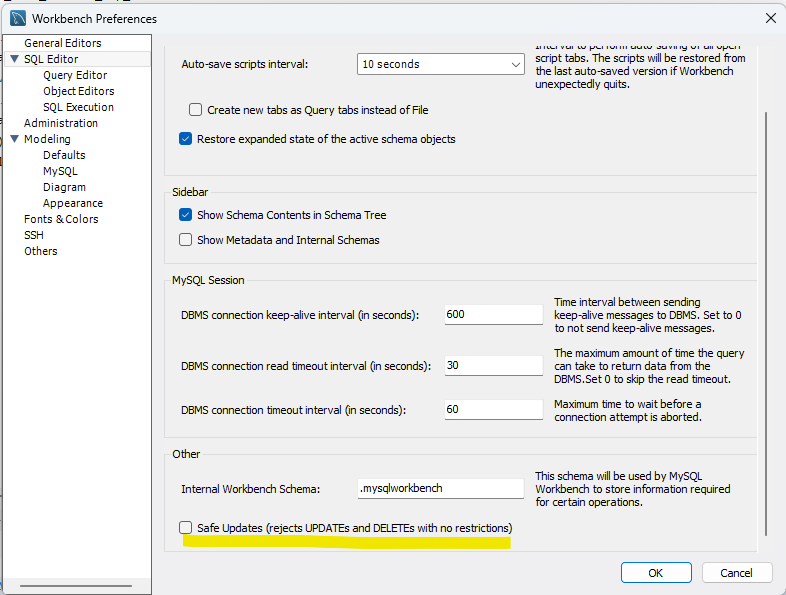786x595 pixels.
Task: Open the Defaults page under Modeling
Action: coord(64,155)
